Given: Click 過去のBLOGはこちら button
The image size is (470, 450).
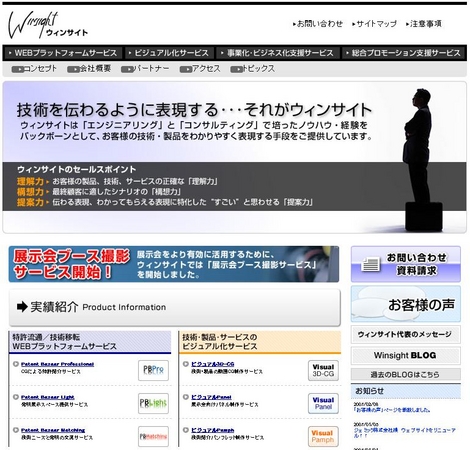Looking at the screenshot, I should (406, 374).
